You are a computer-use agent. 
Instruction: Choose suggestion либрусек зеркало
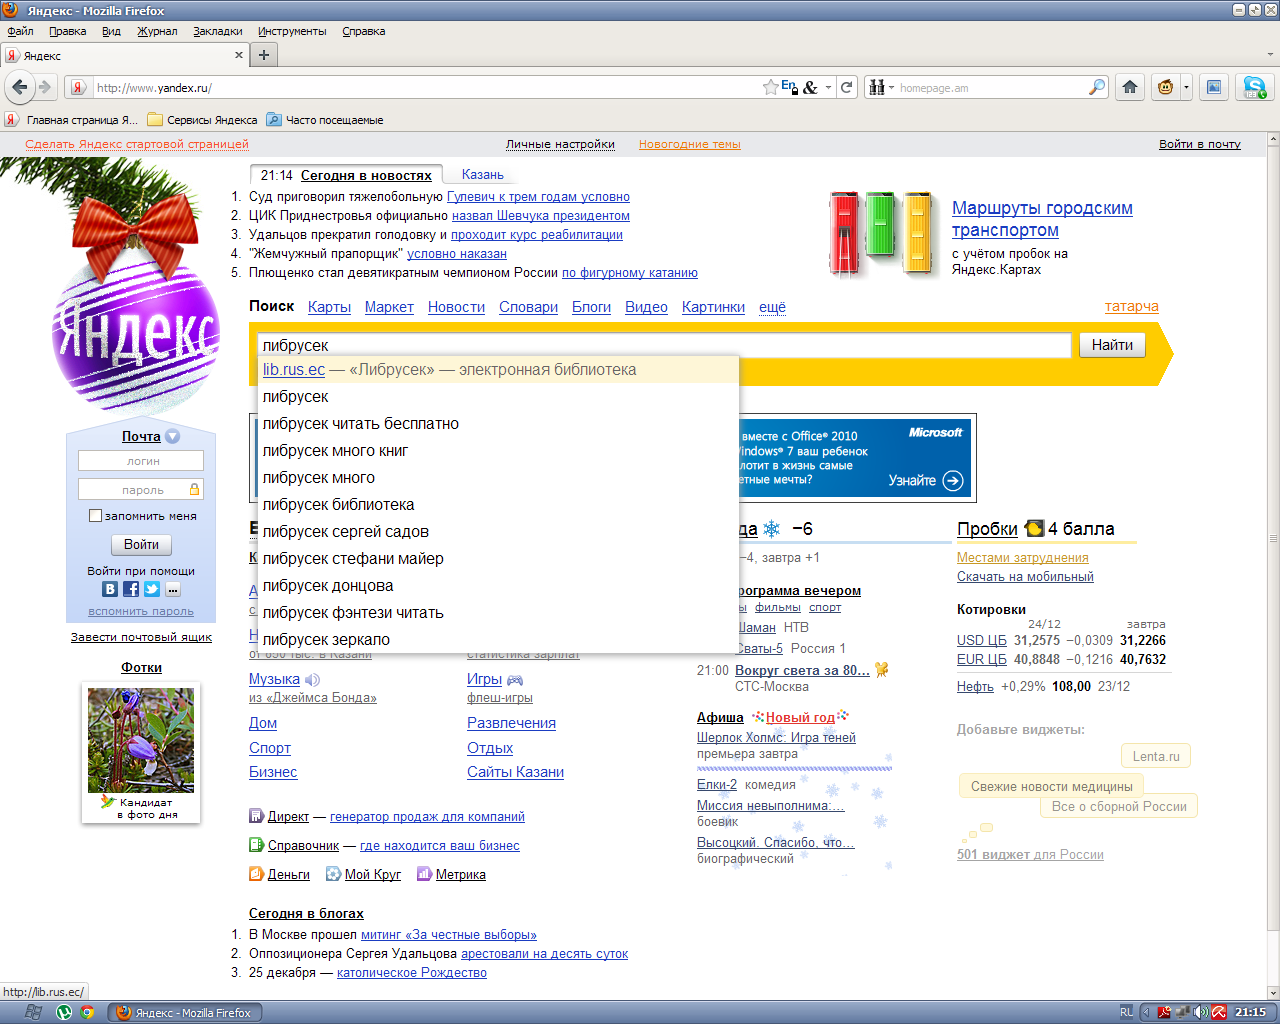[x=499, y=640]
